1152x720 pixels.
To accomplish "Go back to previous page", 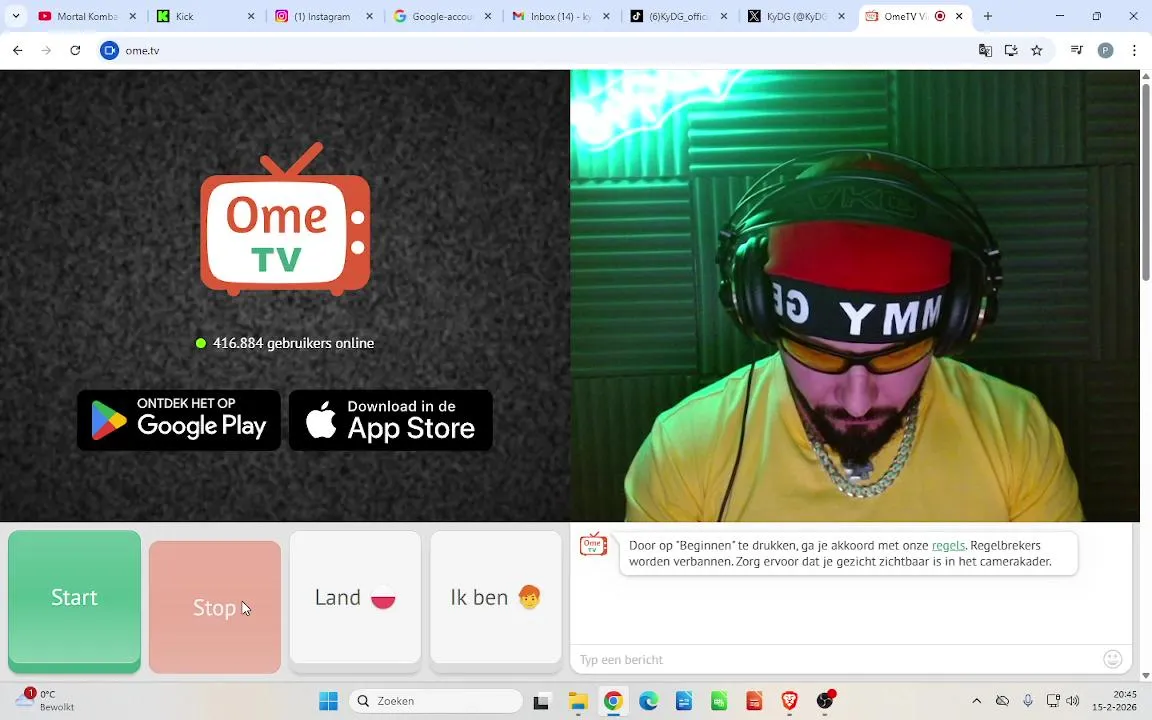I will [18, 50].
